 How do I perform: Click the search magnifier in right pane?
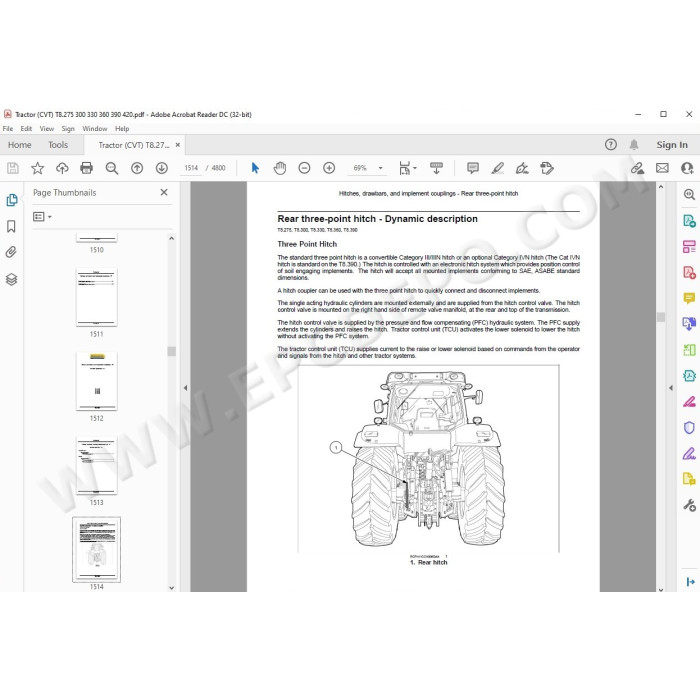(689, 194)
